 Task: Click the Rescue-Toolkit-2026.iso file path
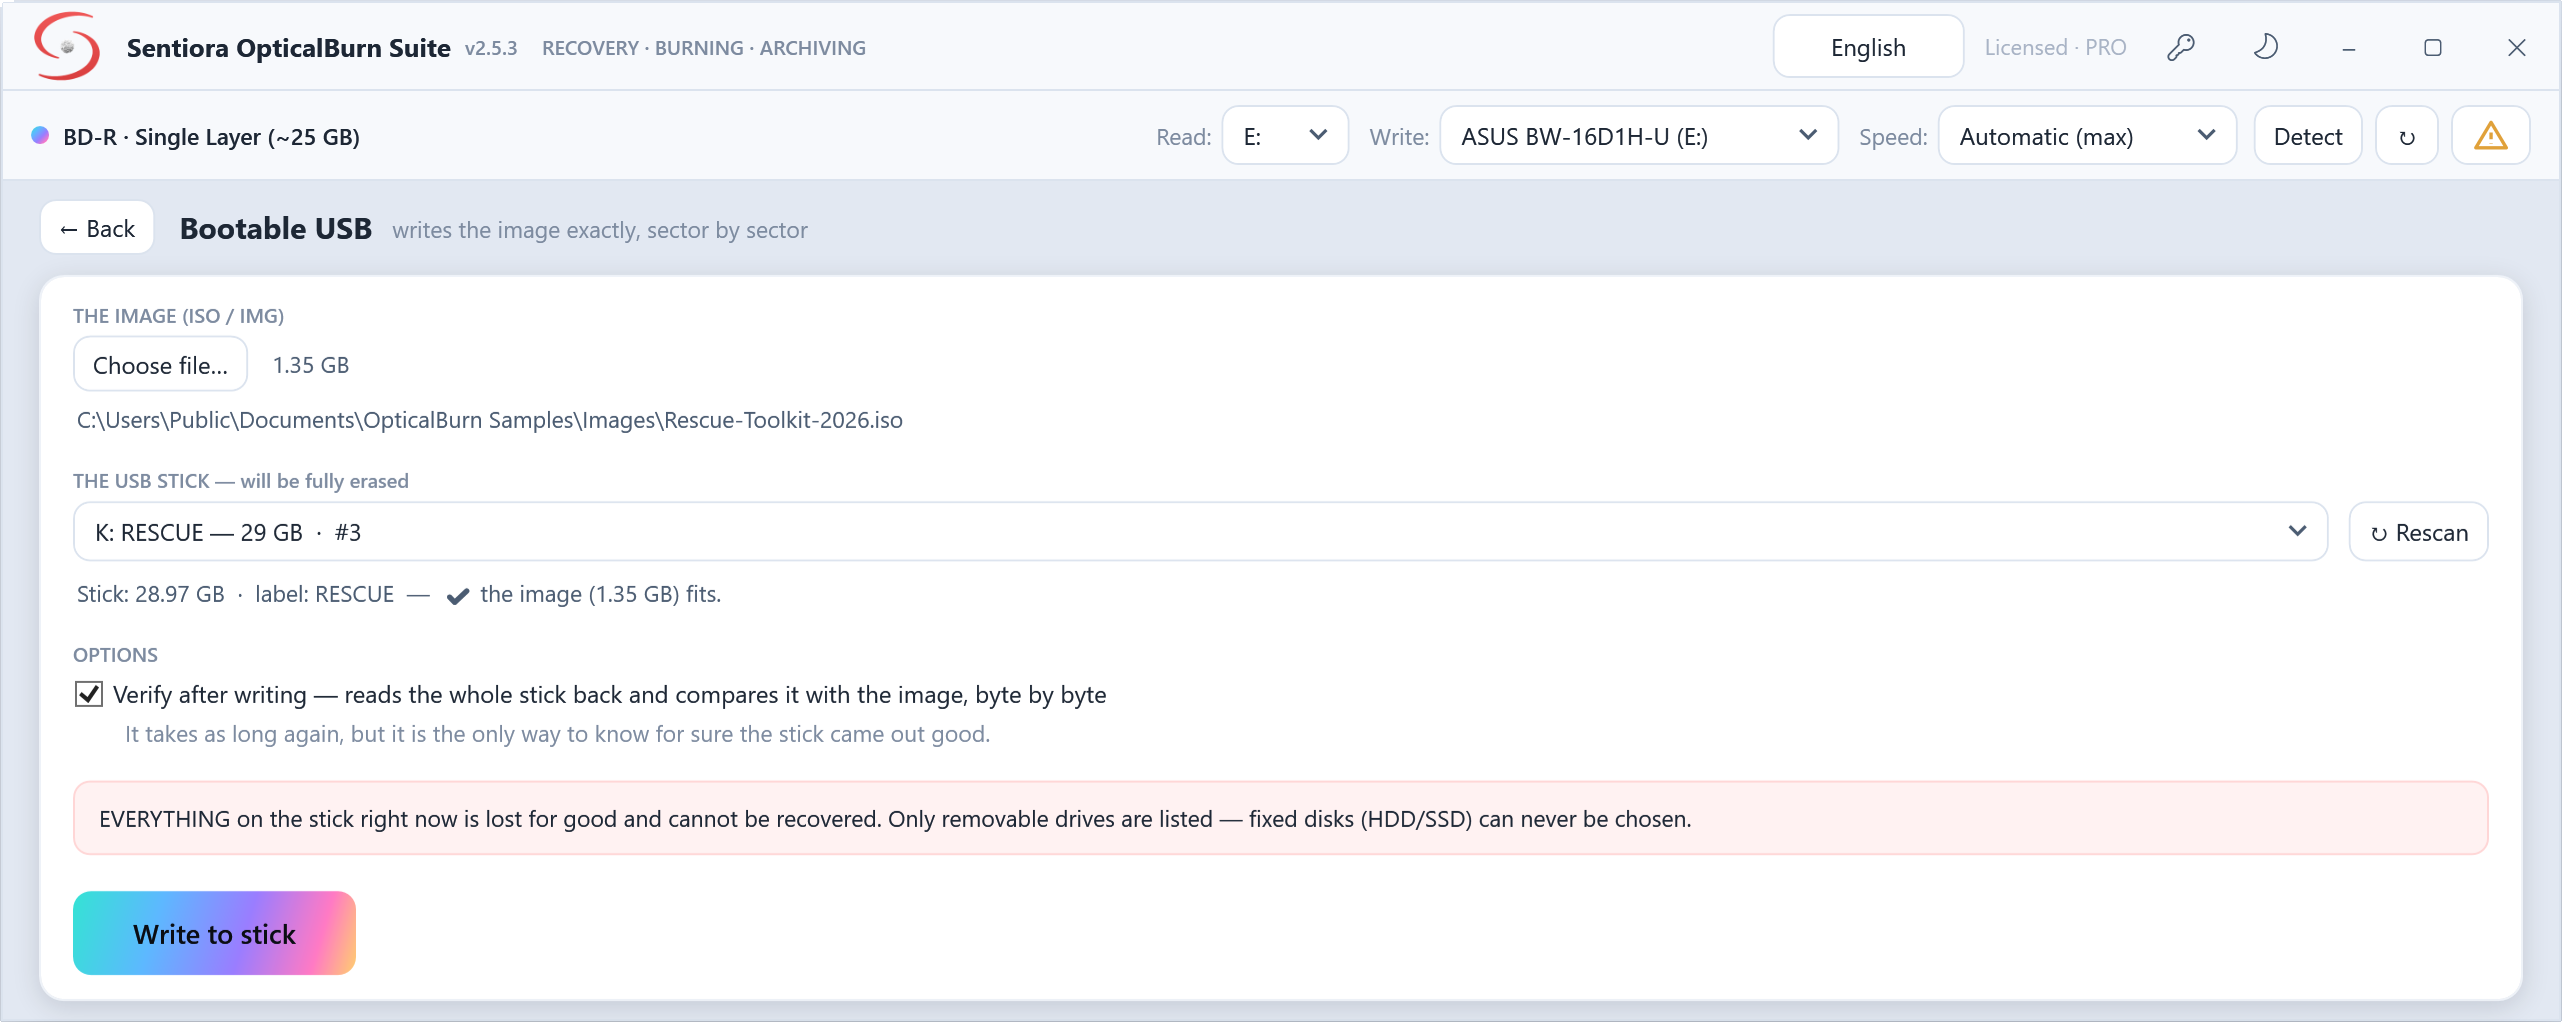(490, 420)
